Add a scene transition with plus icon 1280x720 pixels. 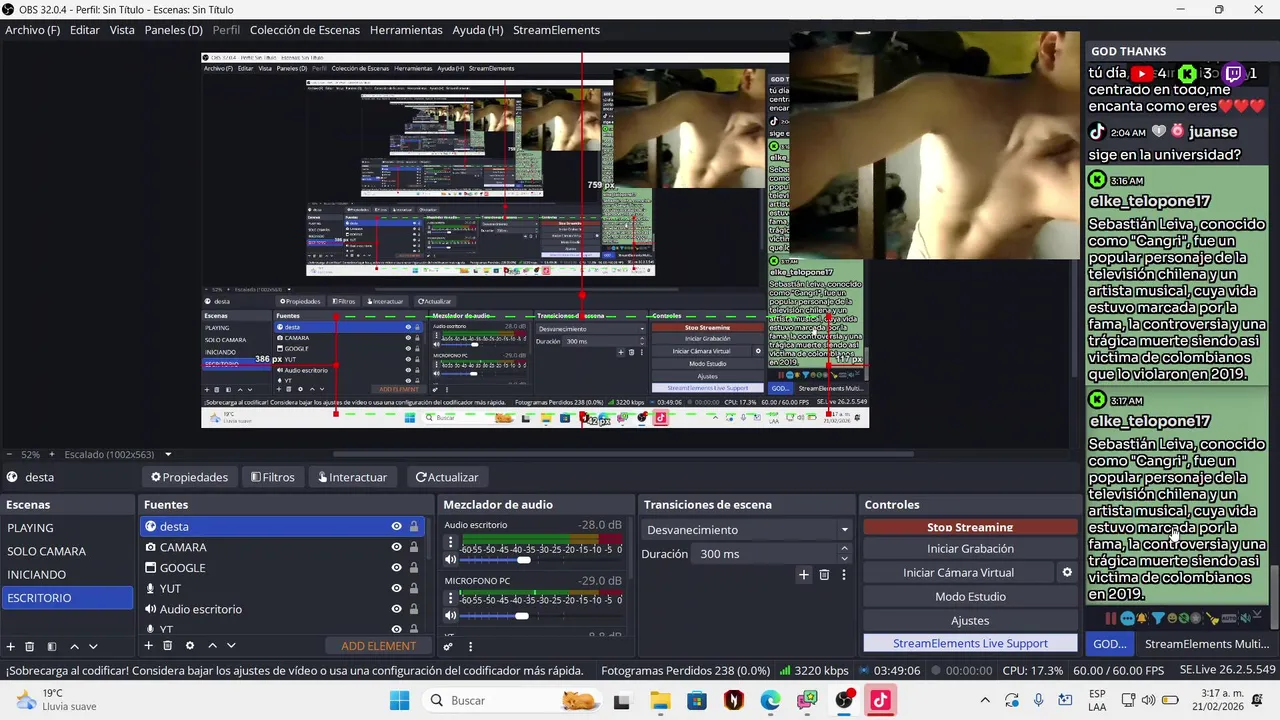(803, 574)
